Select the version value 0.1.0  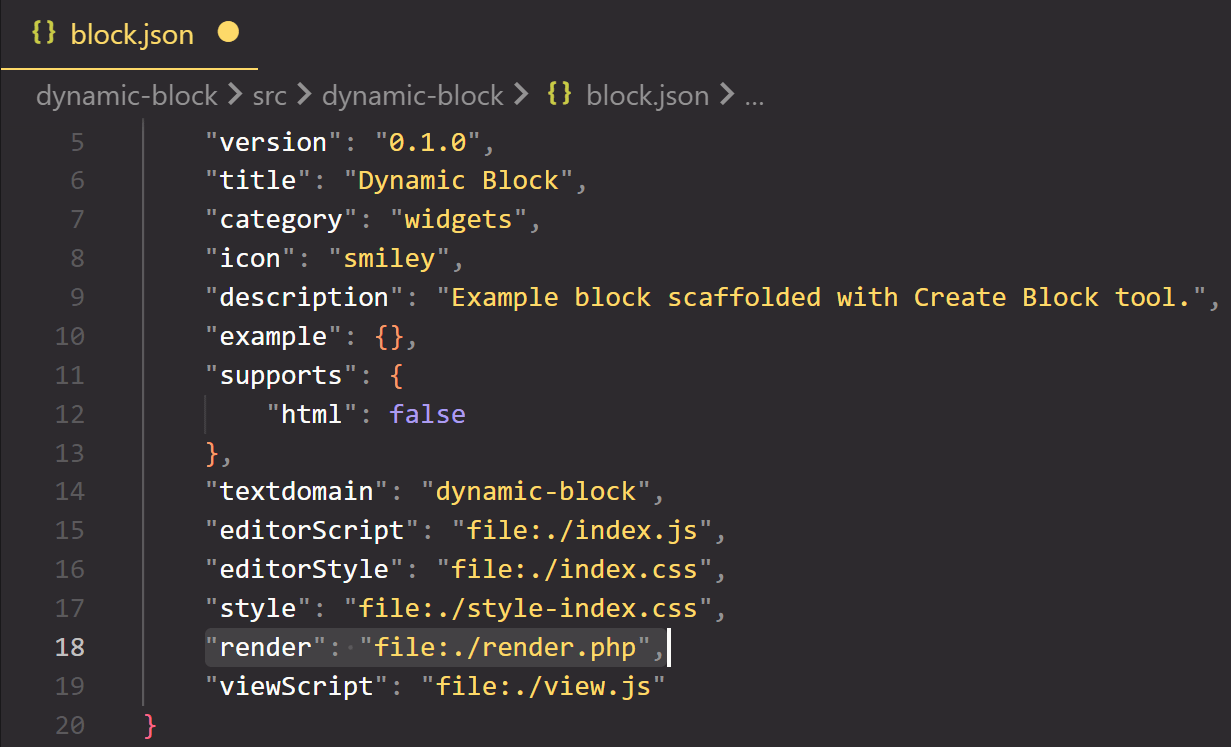click(x=428, y=141)
